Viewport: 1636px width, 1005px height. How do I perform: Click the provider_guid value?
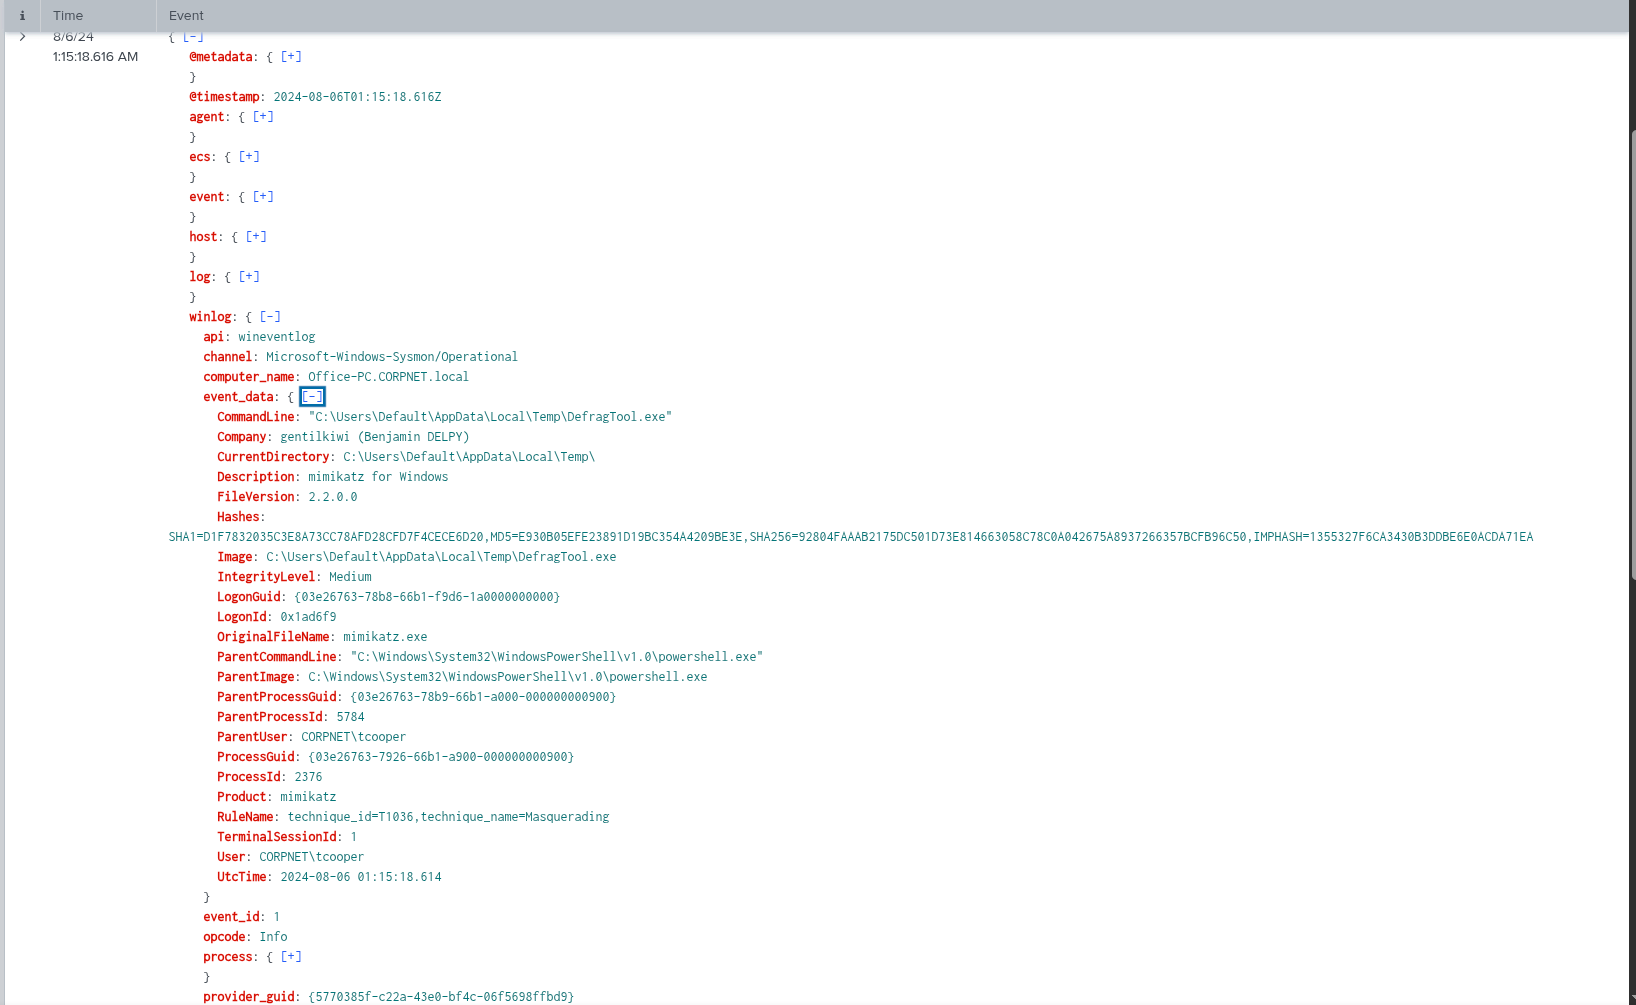coord(441,997)
